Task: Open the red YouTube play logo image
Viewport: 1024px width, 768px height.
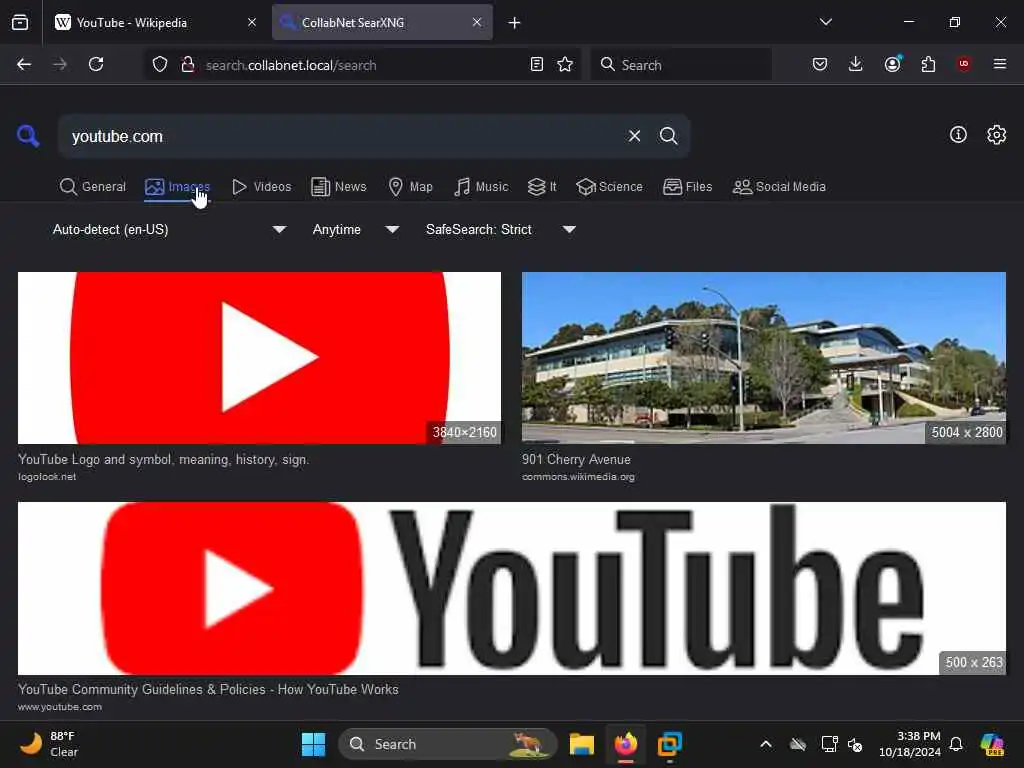Action: pos(259,358)
